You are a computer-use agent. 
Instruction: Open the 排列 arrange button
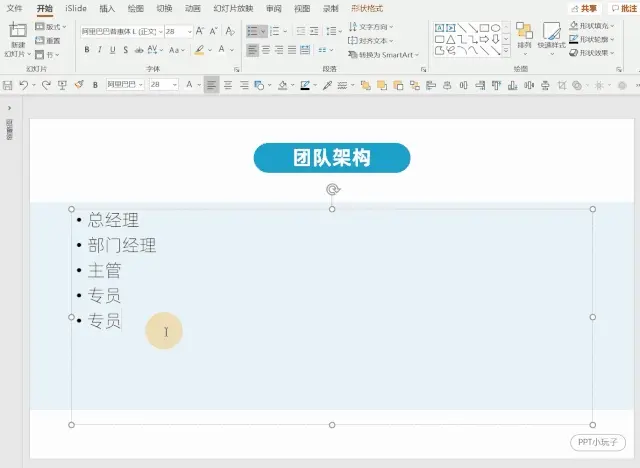pos(524,39)
